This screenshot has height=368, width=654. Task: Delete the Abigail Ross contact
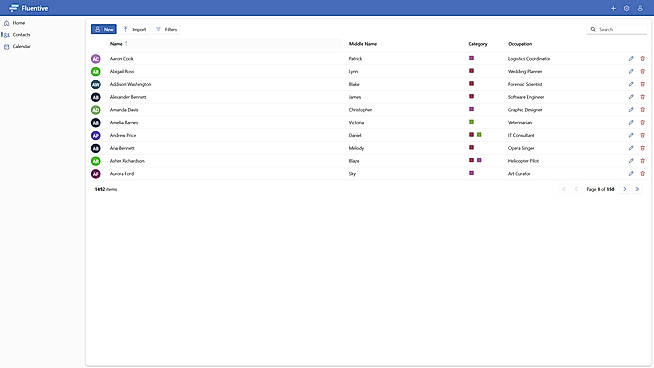(x=642, y=71)
